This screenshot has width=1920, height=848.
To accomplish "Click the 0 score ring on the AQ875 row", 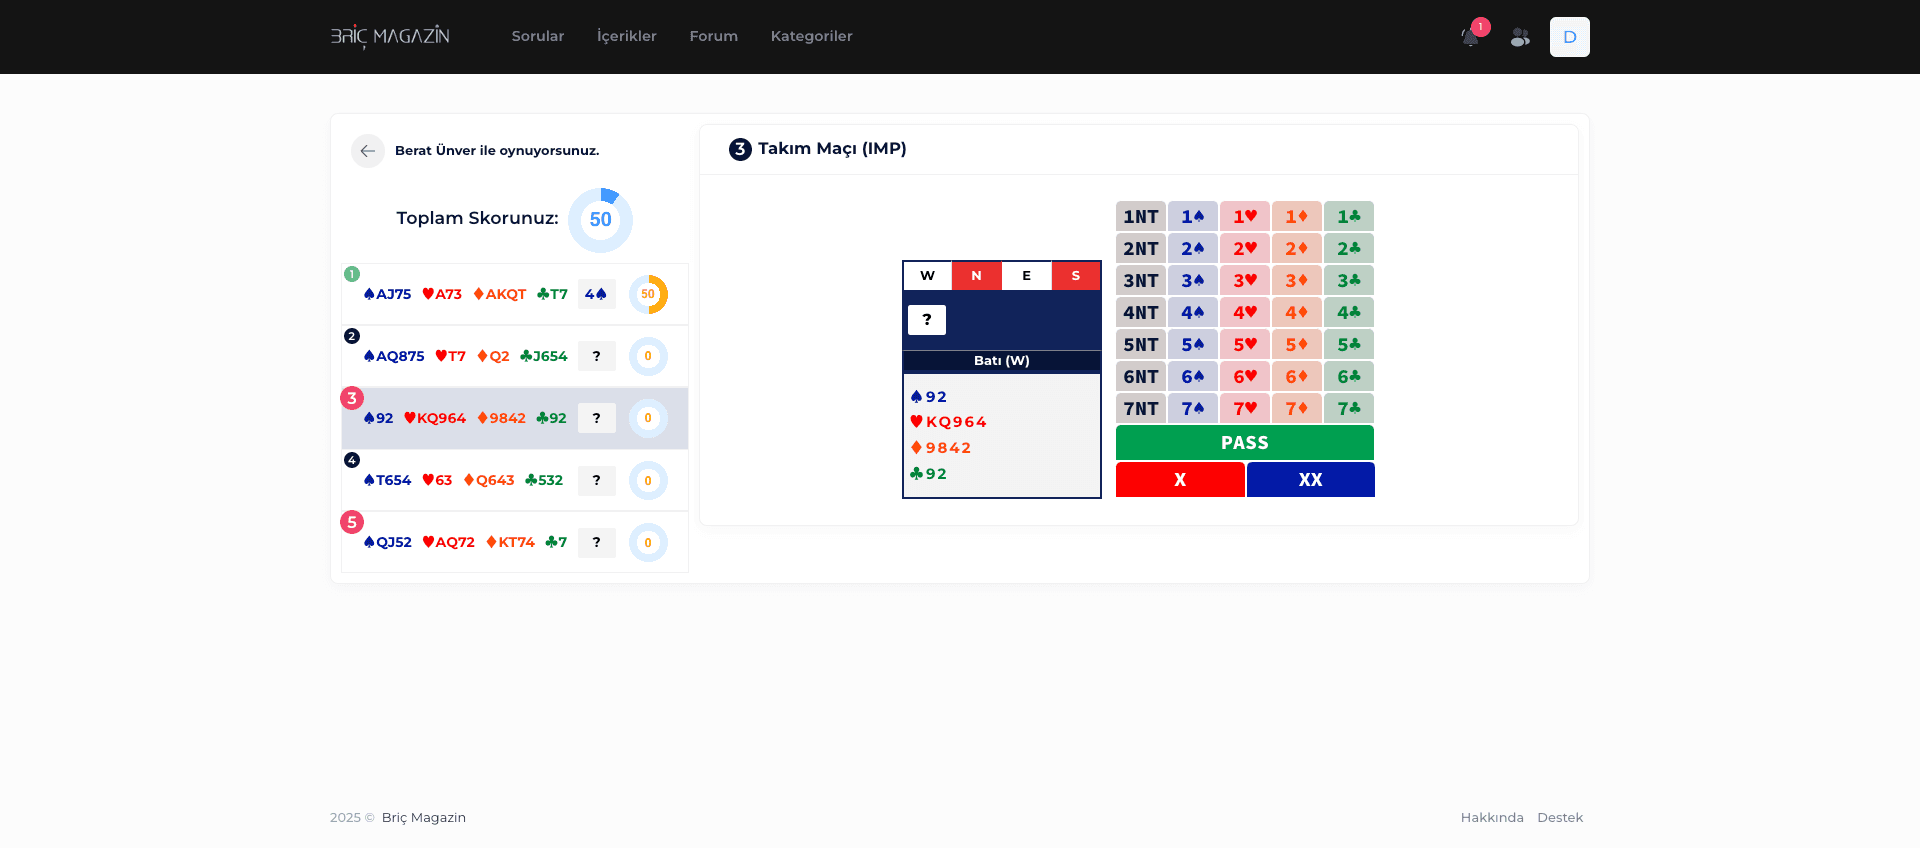I will point(648,356).
